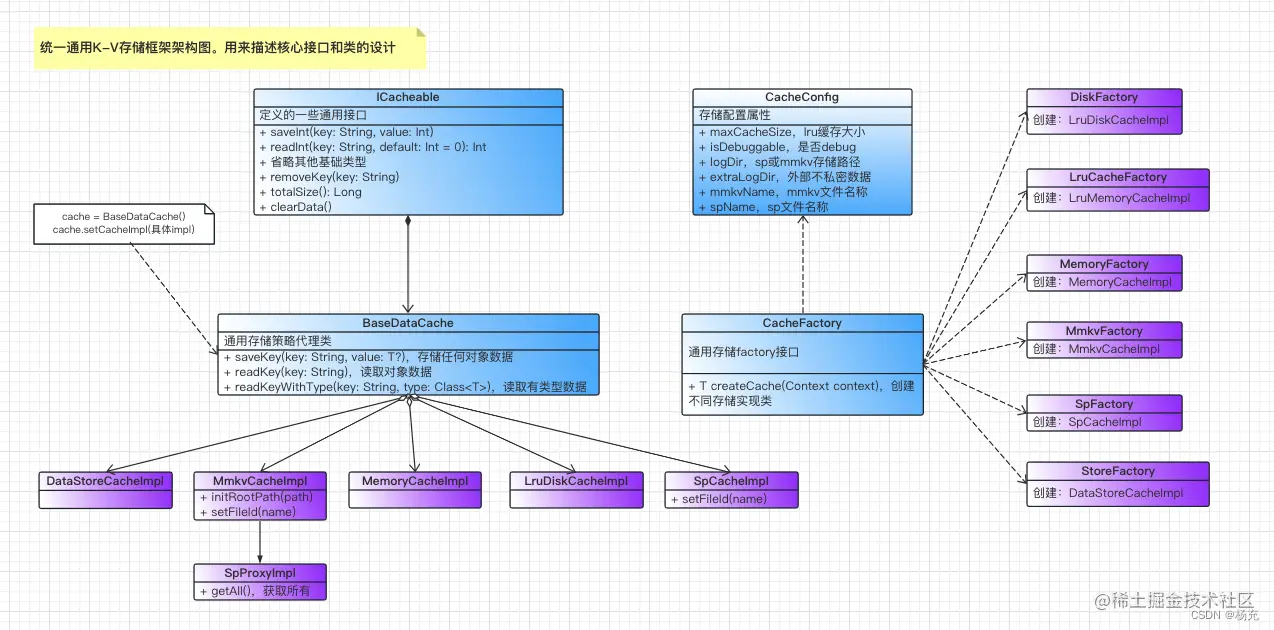Select the createCache(Context context) method text
The width and height of the screenshot is (1274, 630).
point(801,393)
